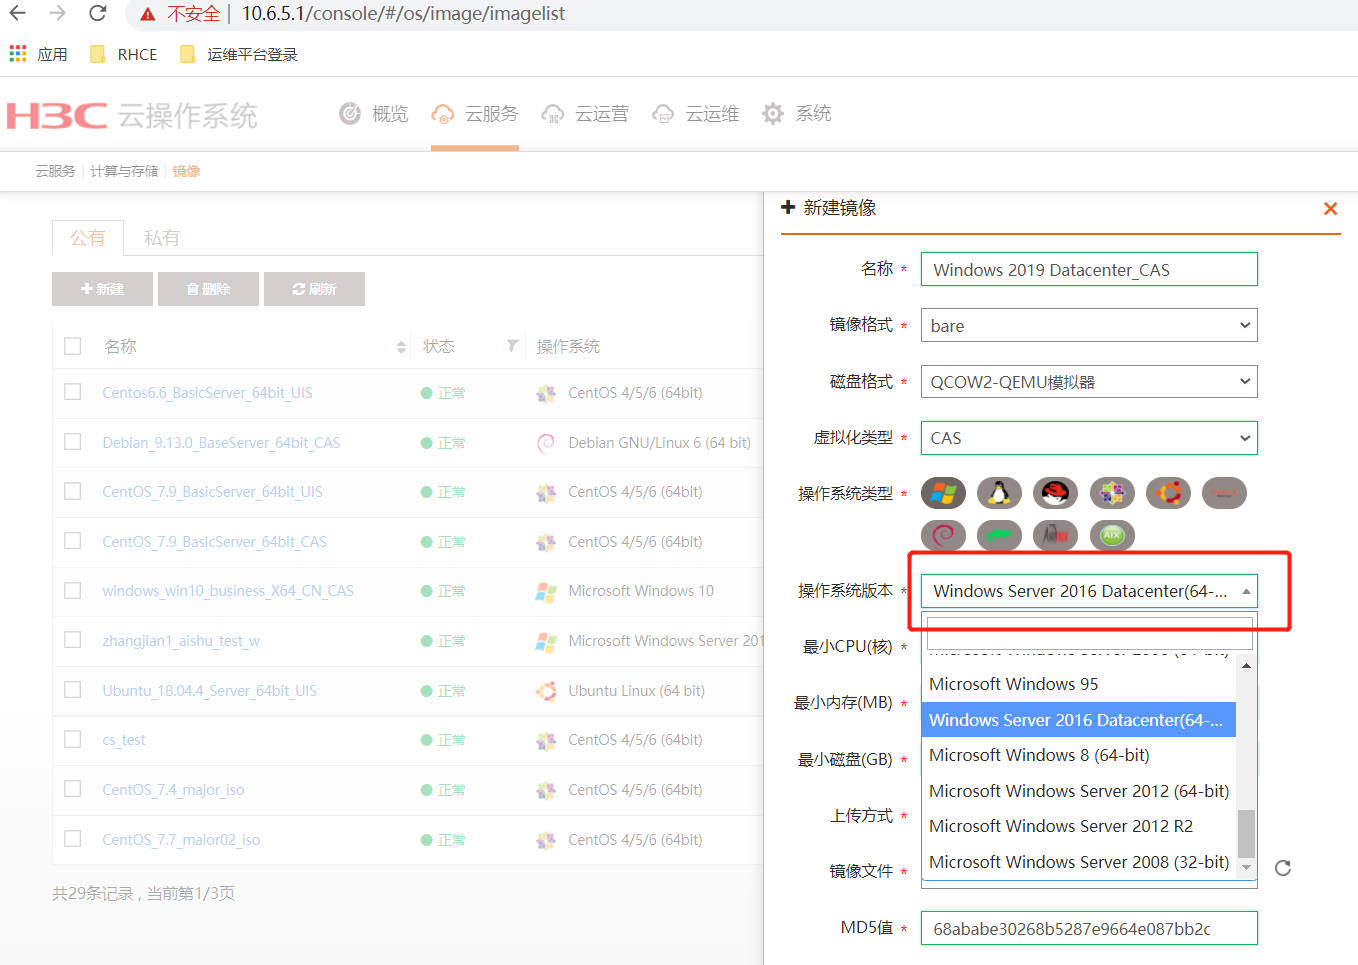The height and width of the screenshot is (965, 1358).
Task: Click 计算与存储 in the breadcrumb
Action: pos(124,171)
